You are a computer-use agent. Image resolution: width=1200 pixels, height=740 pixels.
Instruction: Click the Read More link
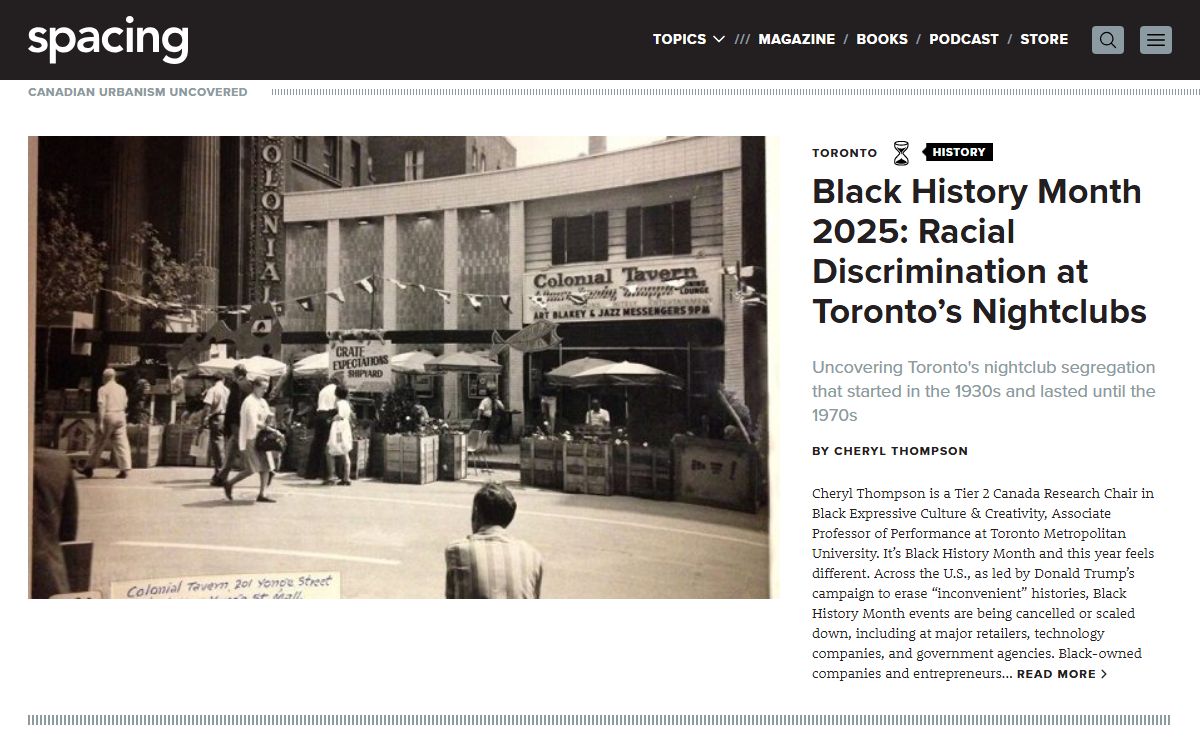coord(1062,674)
